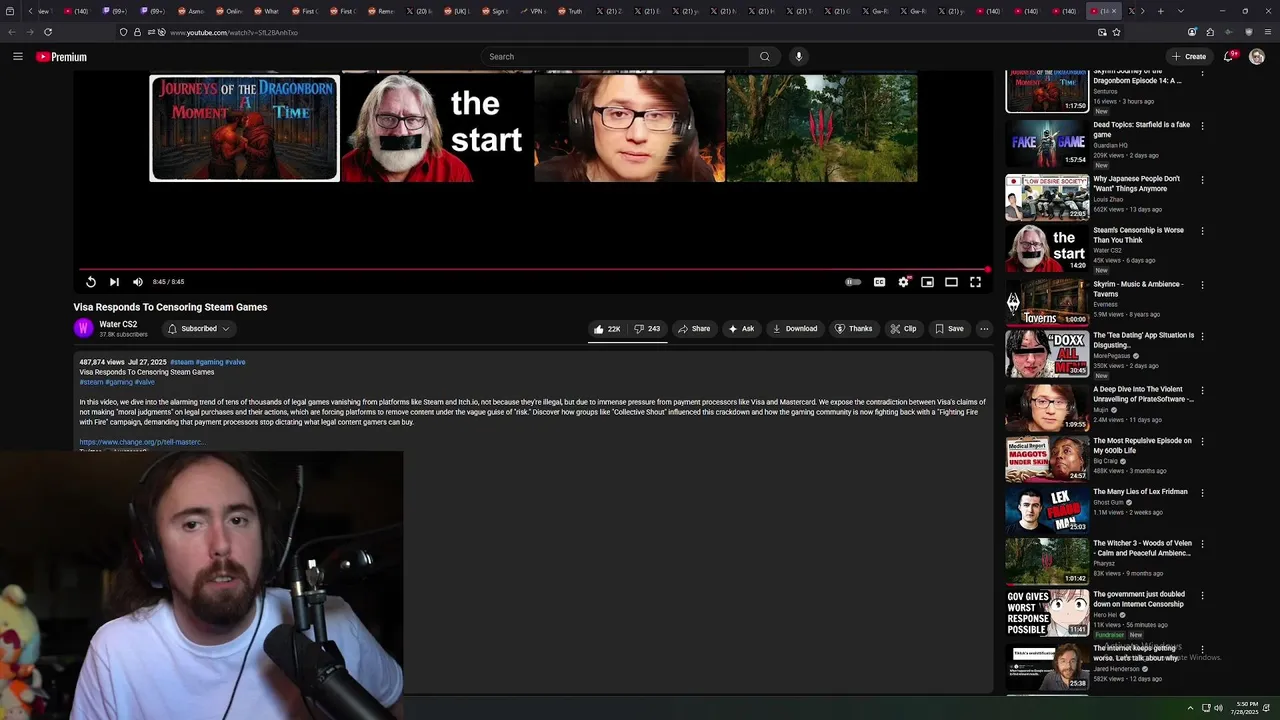This screenshot has width=1280, height=720.
Task: Open Witcher forest end-screen thumbnail
Action: 822,128
